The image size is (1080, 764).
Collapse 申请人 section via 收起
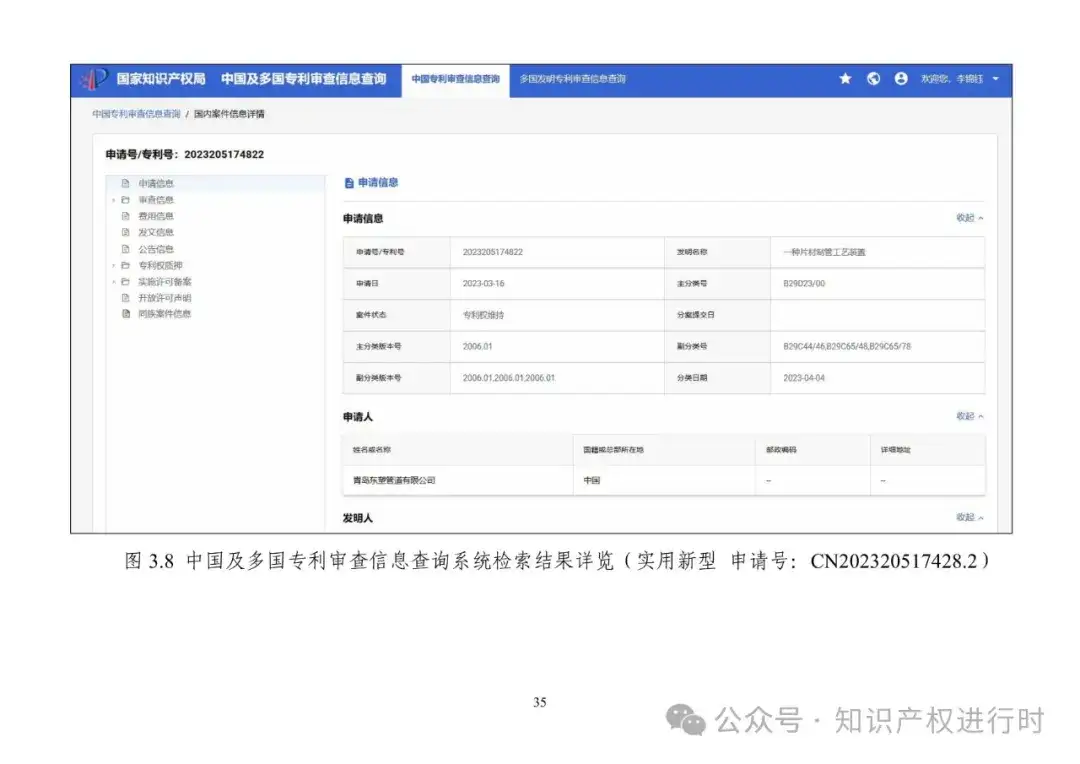pos(969,416)
